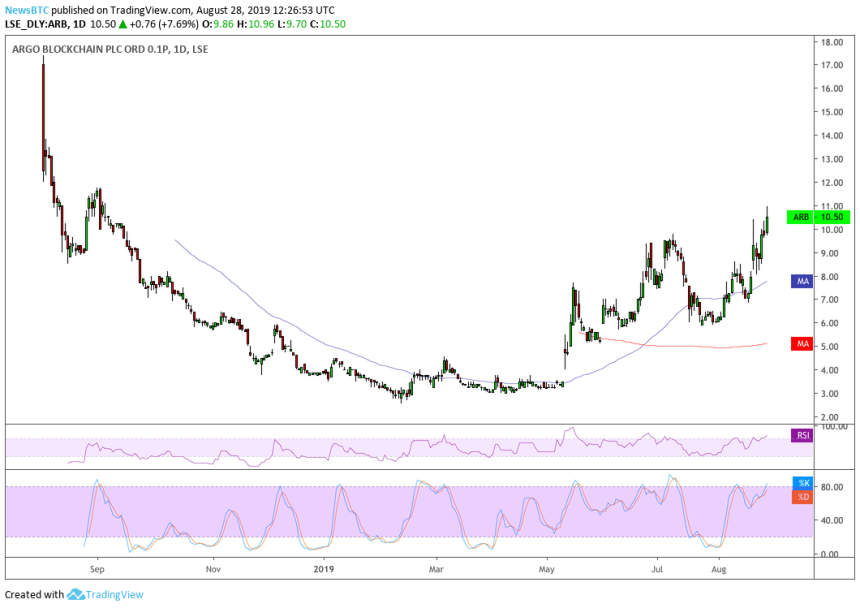Screen dimensions: 860x608
Task: Click the 3.00 price axis label
Action: coord(832,394)
